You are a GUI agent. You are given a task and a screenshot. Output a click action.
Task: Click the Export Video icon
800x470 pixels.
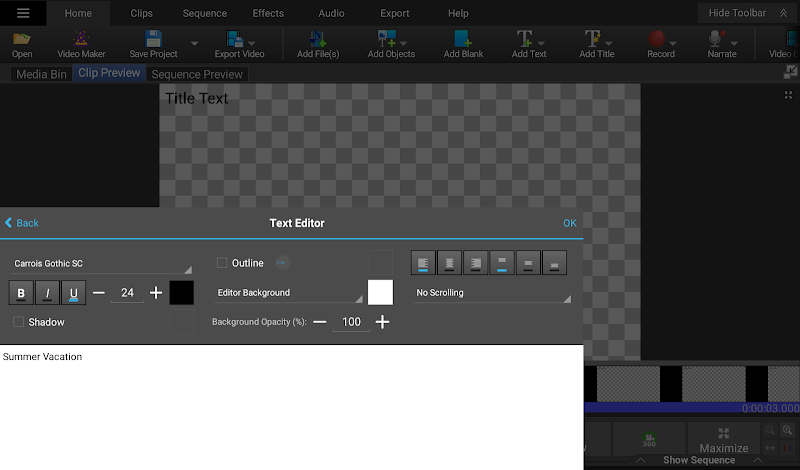235,39
